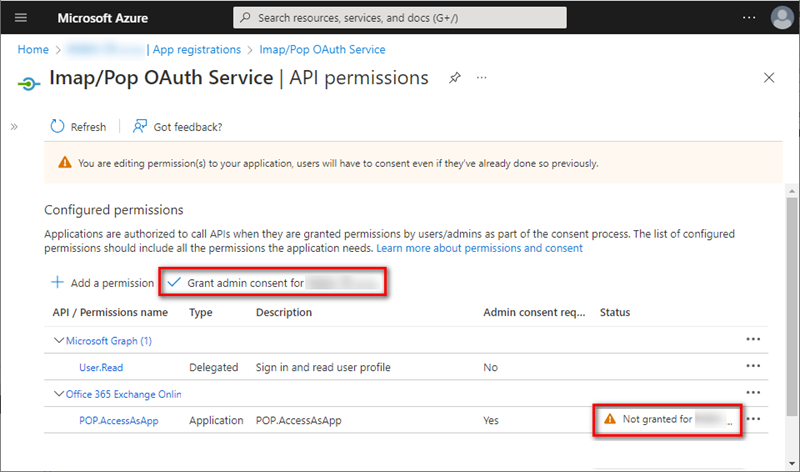Pin the API permissions blade

click(455, 78)
